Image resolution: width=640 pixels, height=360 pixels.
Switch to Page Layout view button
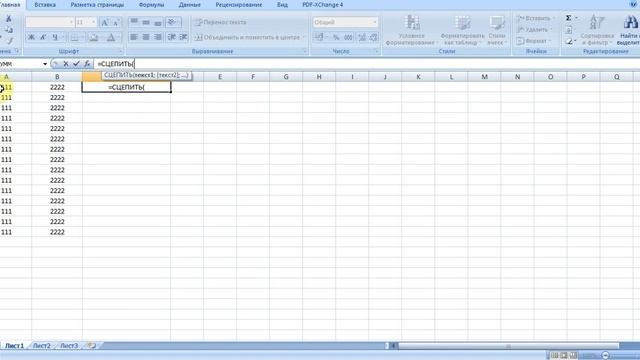(564, 356)
